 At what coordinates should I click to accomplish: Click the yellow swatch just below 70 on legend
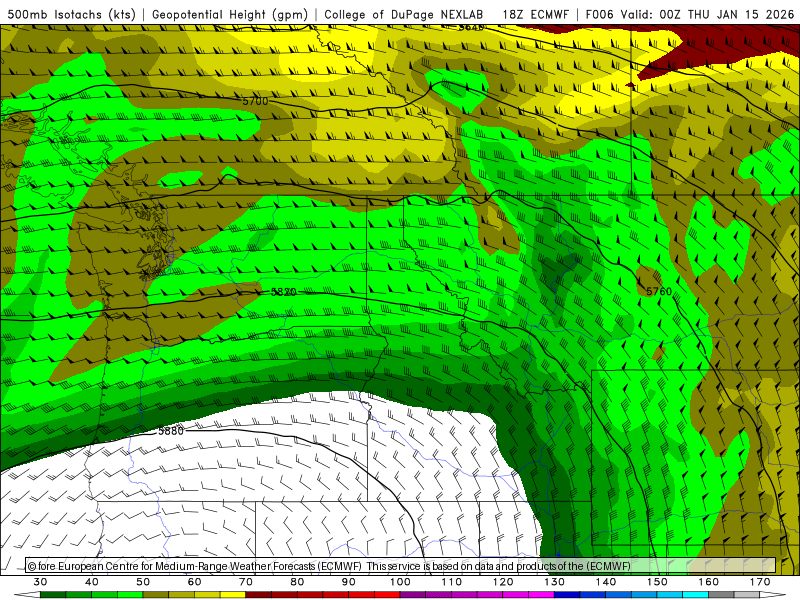(x=233, y=595)
